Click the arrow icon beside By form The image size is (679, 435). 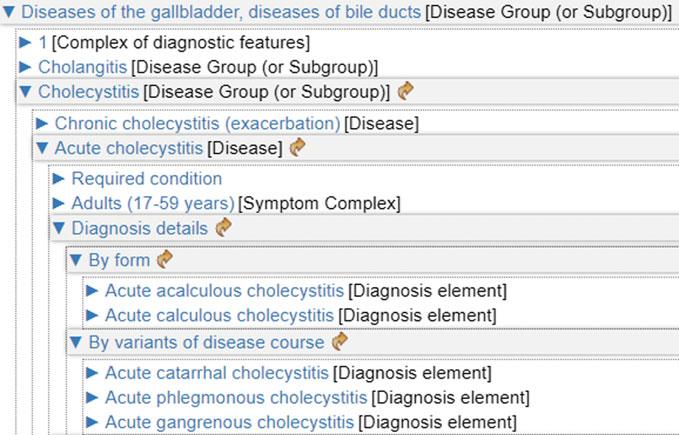tap(165, 260)
